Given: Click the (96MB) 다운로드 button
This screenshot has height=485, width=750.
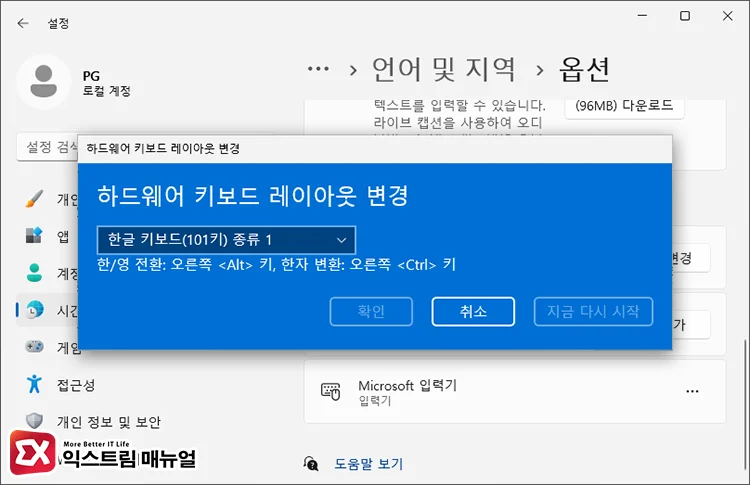Looking at the screenshot, I should pos(624,107).
